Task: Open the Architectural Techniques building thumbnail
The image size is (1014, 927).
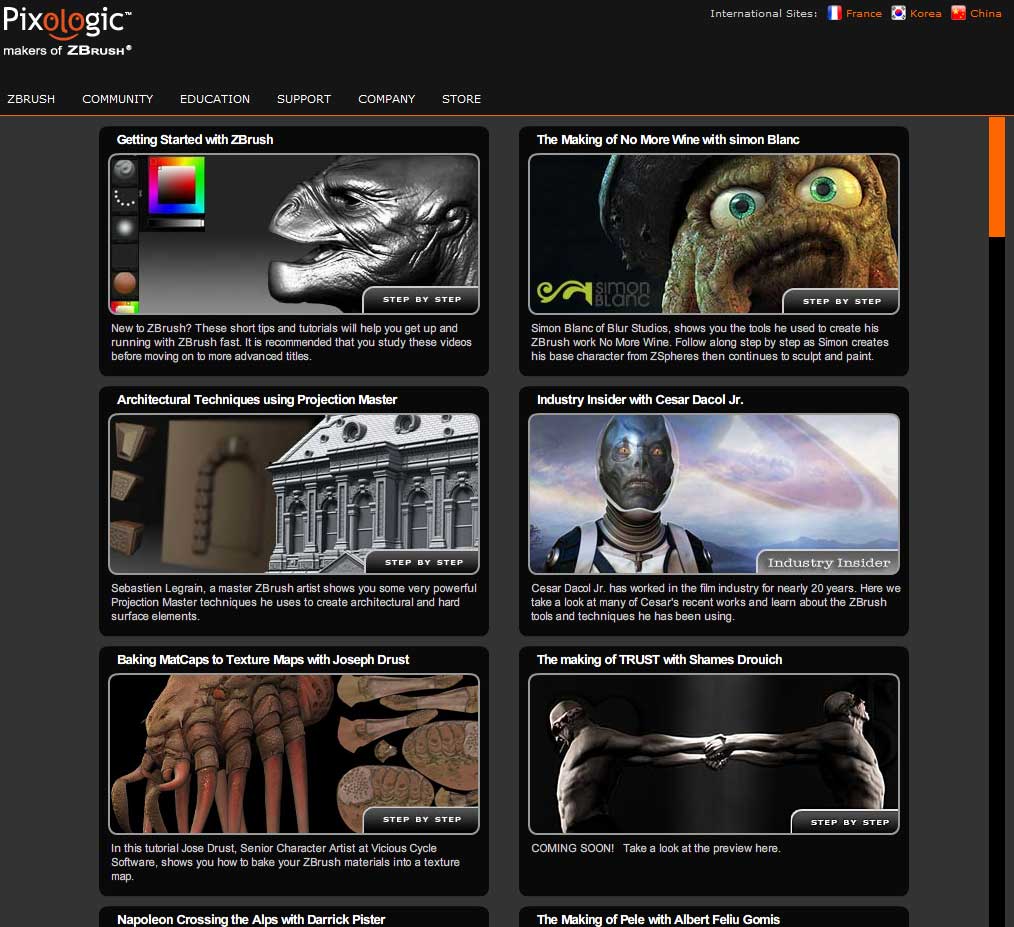Action: tap(294, 494)
